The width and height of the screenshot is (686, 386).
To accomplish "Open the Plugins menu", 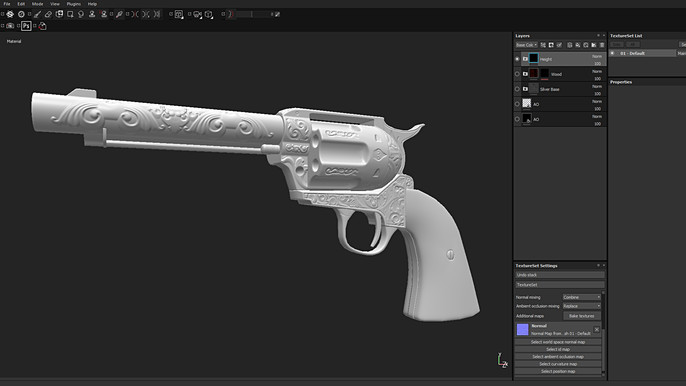I will (x=74, y=4).
